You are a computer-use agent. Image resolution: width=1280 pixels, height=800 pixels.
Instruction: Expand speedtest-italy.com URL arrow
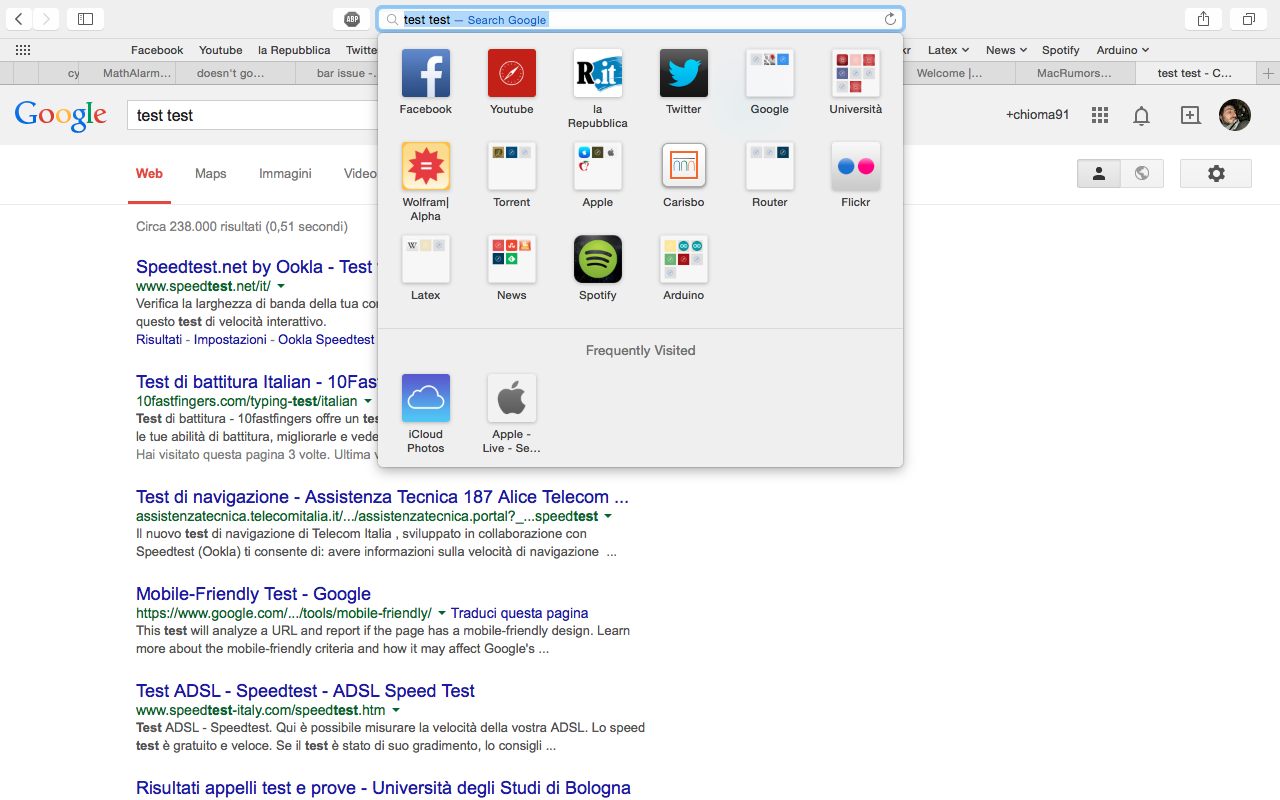pos(395,711)
